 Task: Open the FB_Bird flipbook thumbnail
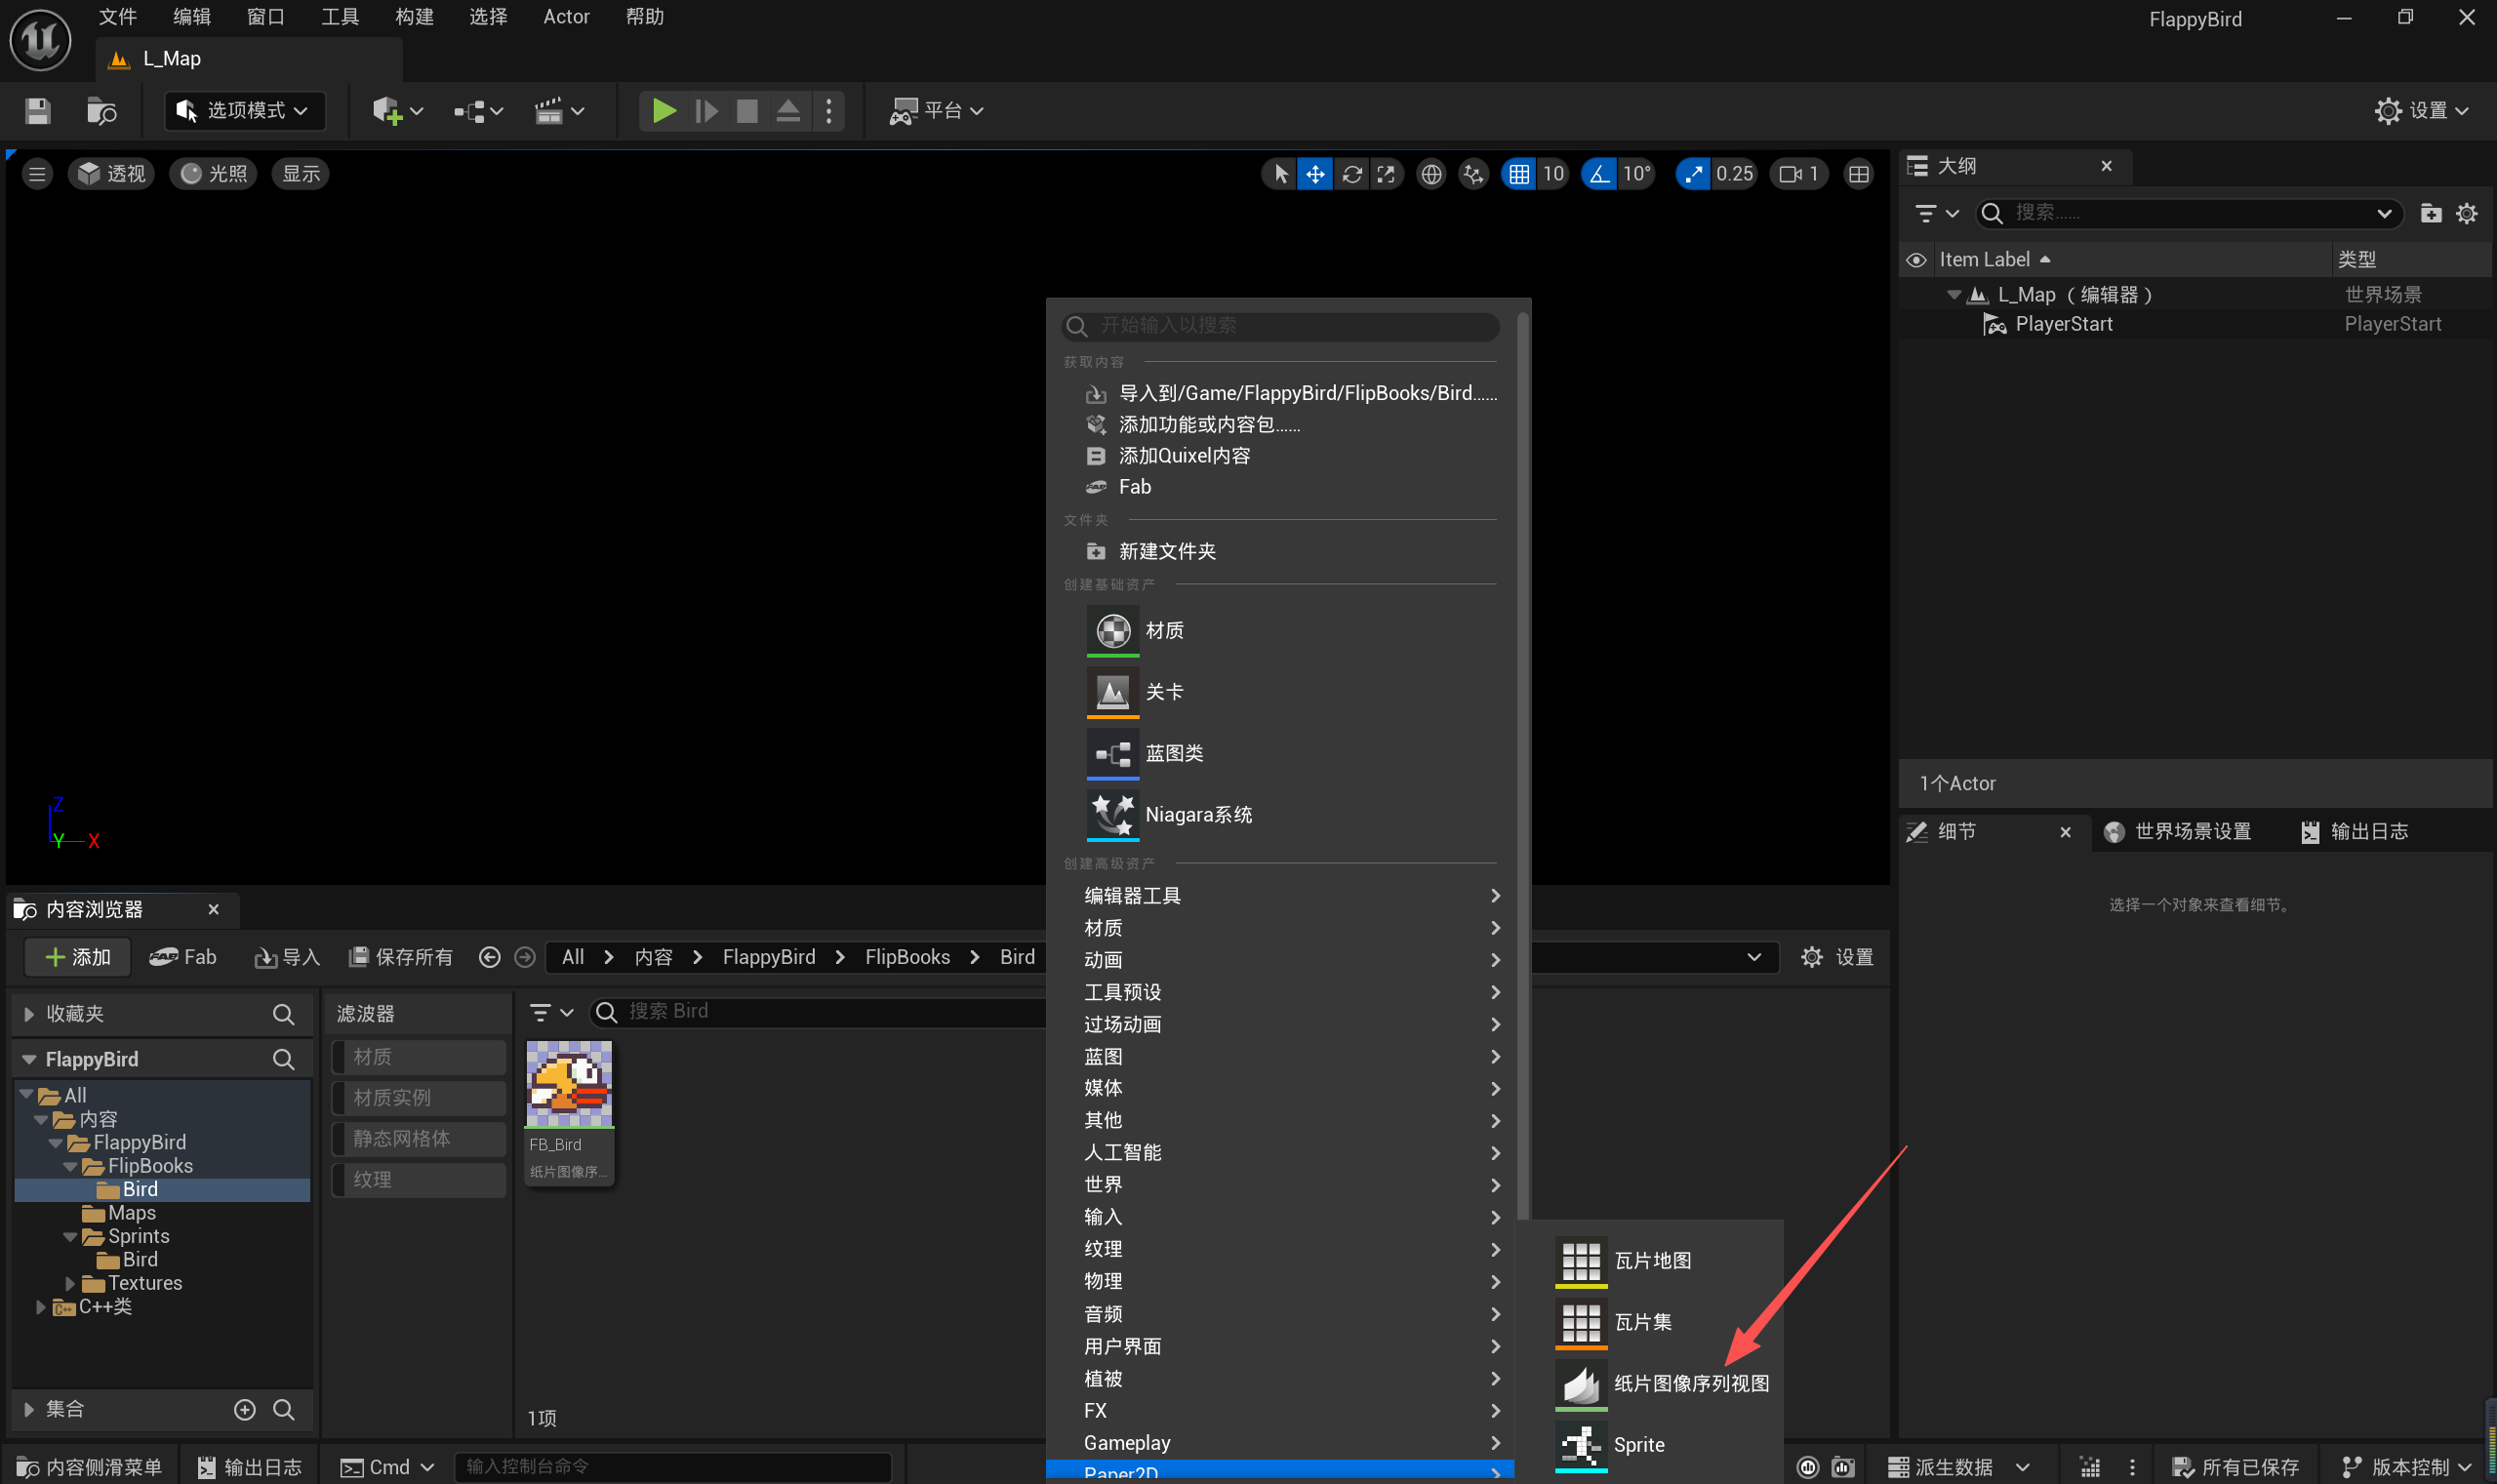pyautogui.click(x=569, y=1085)
